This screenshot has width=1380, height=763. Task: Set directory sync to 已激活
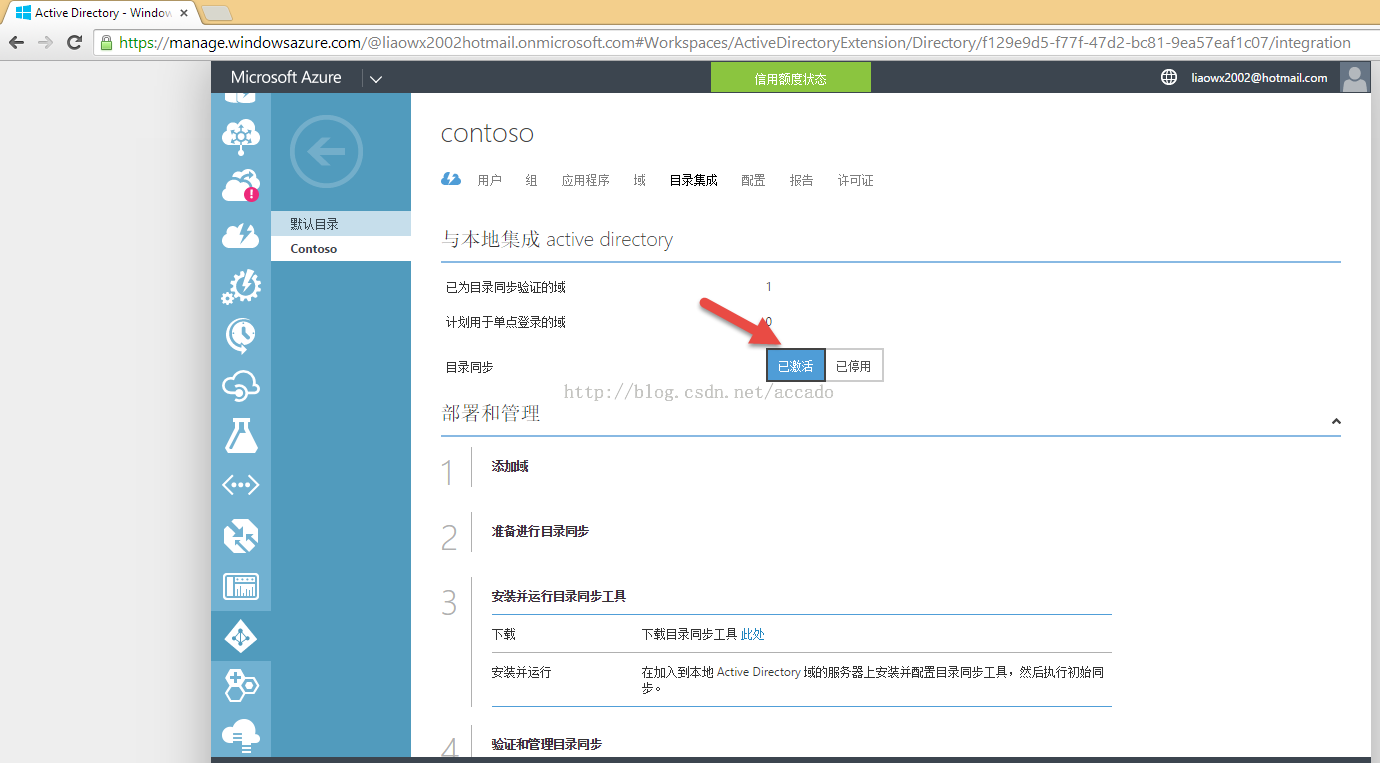pos(796,366)
